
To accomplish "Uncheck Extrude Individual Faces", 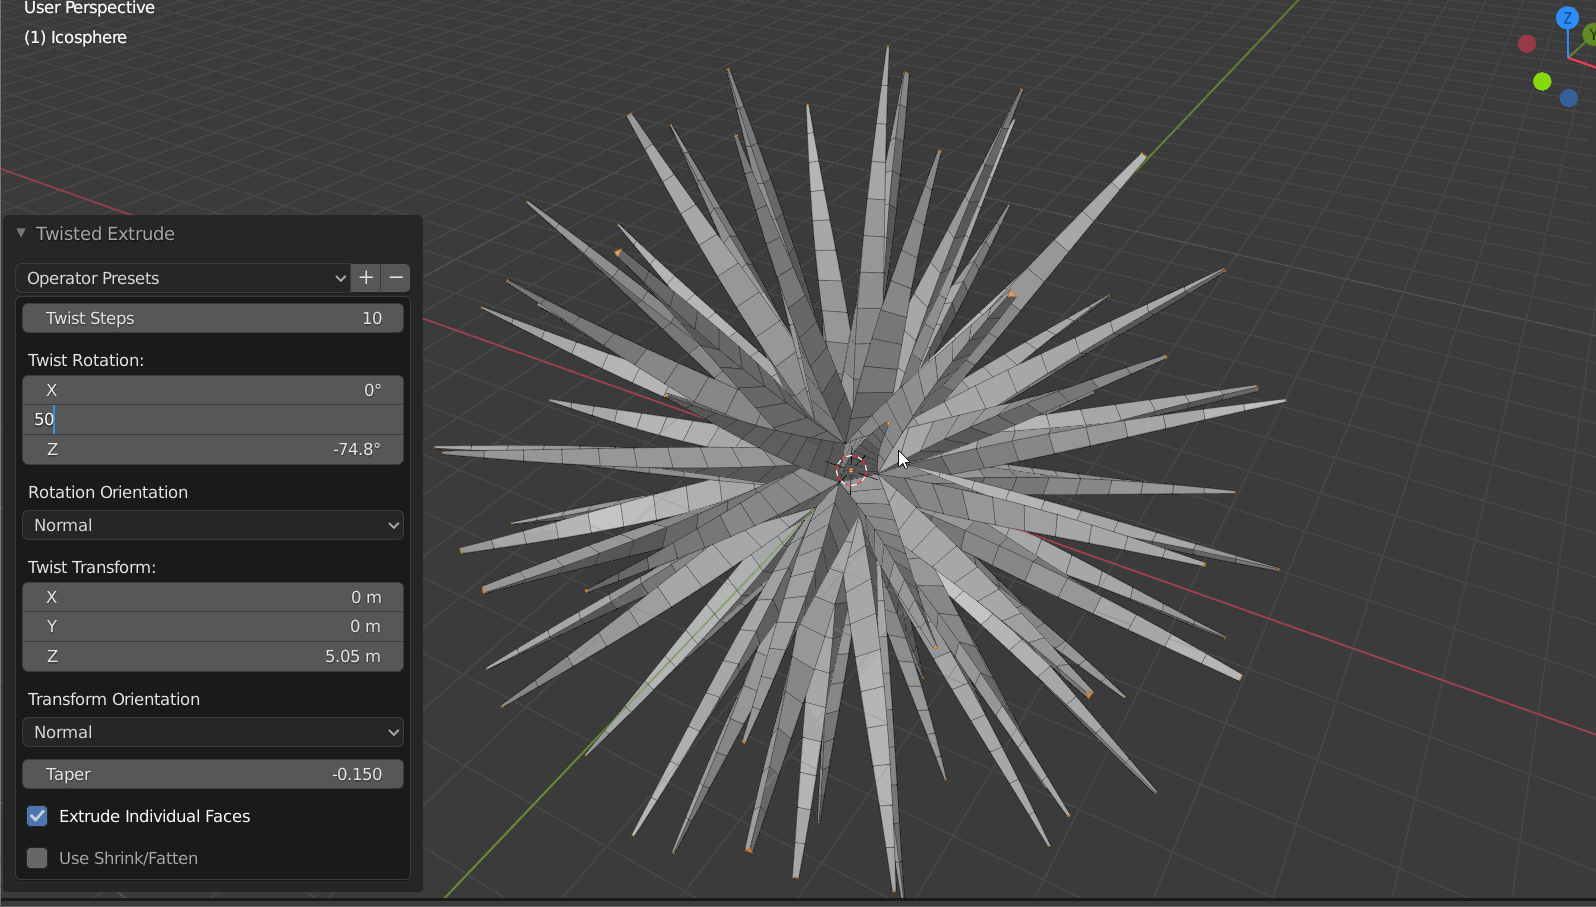I will pyautogui.click(x=37, y=816).
